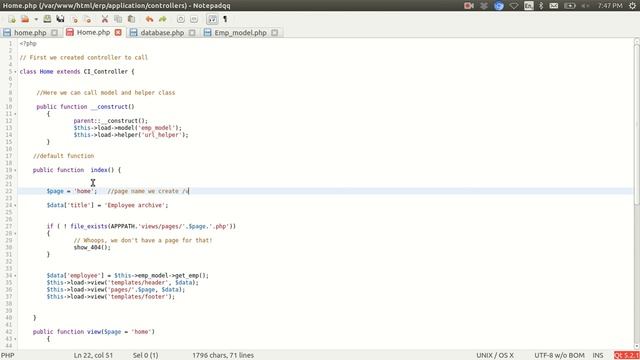Save the current file with the toolbar

[47, 19]
